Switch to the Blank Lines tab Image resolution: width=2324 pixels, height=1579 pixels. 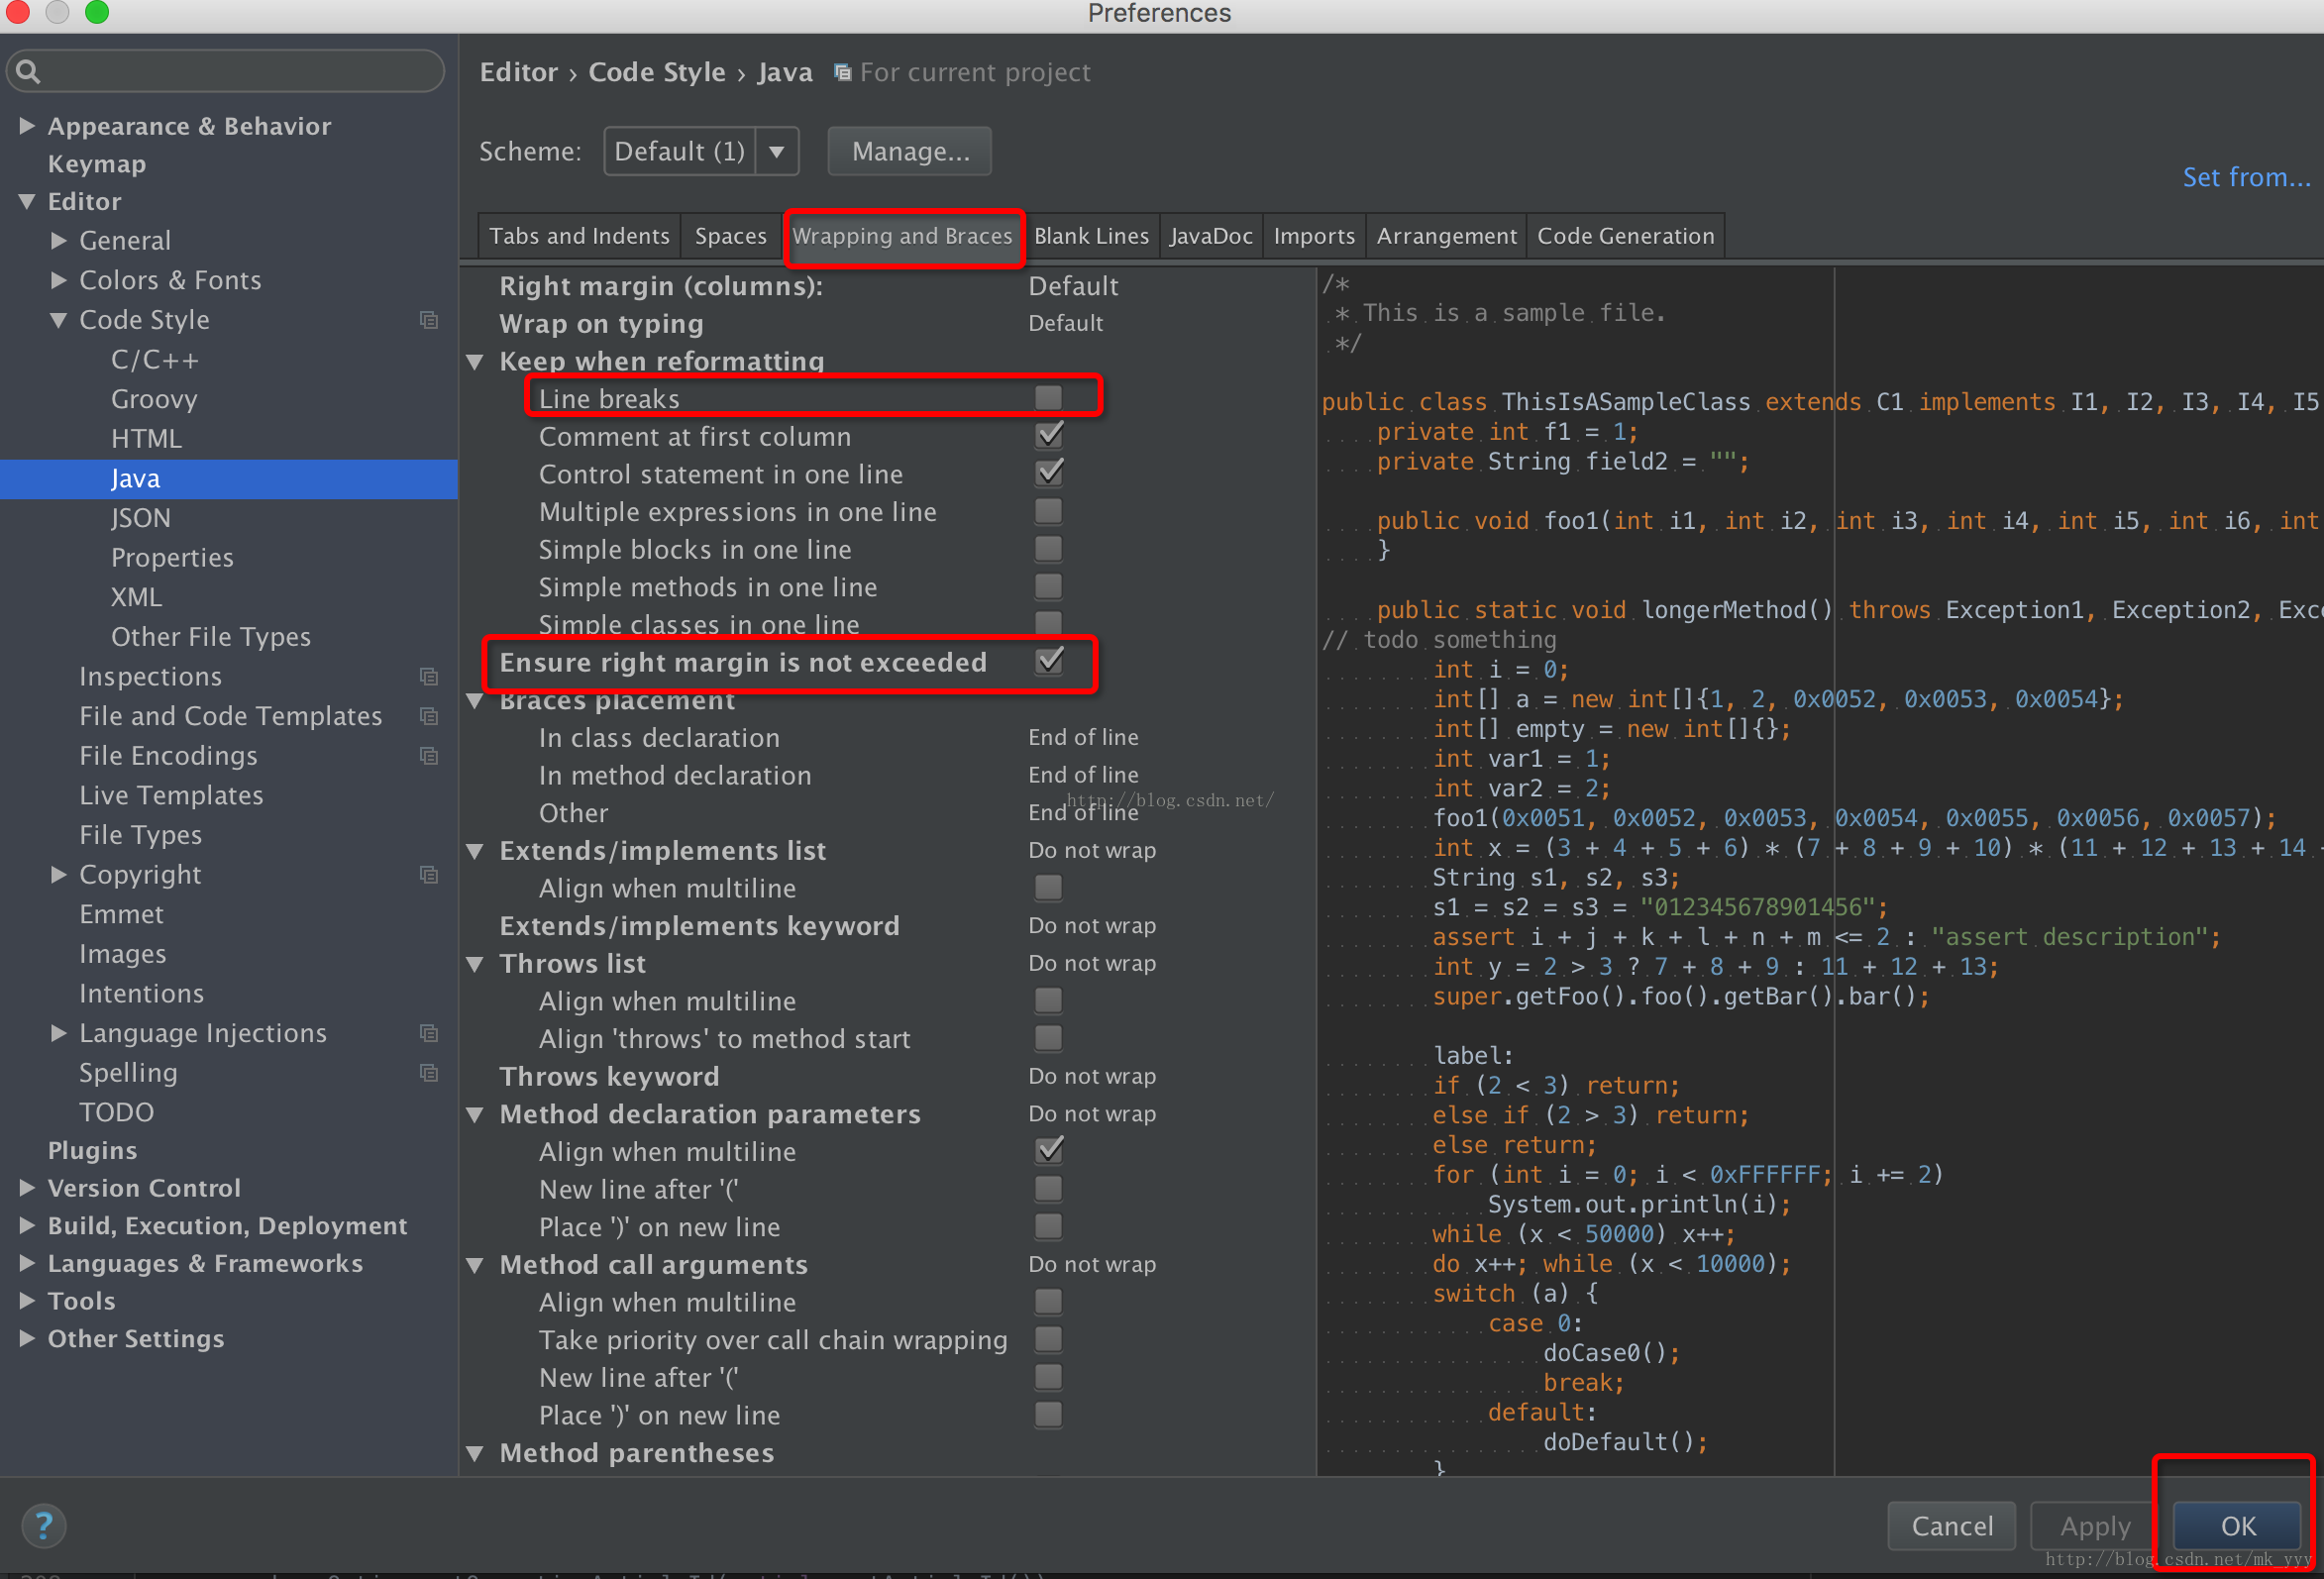click(1090, 237)
